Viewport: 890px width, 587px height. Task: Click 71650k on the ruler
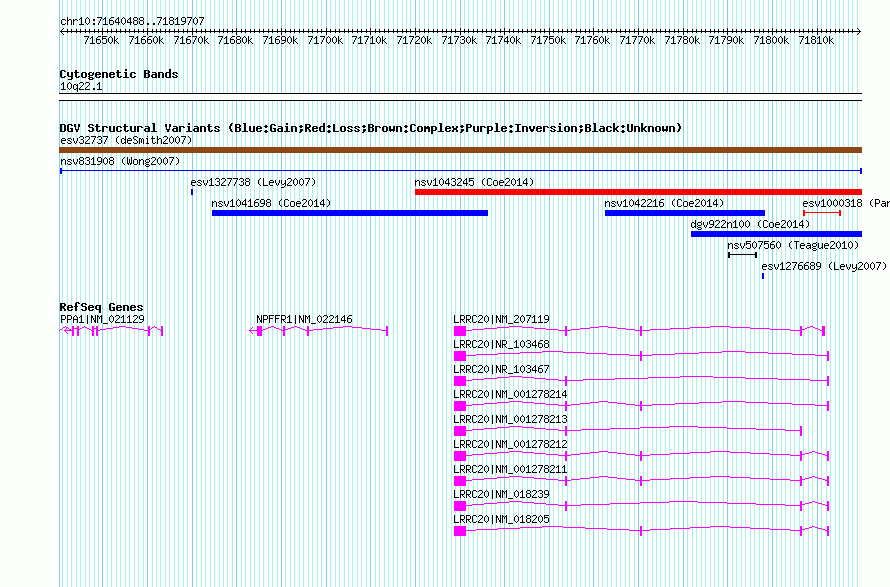[x=101, y=40]
